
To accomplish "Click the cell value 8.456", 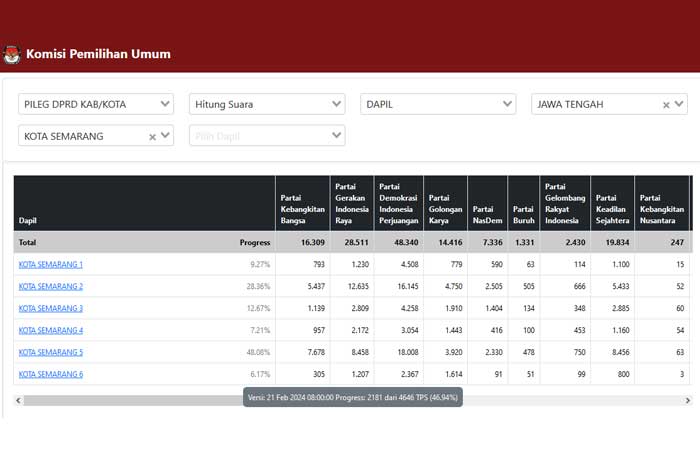I will (x=621, y=352).
